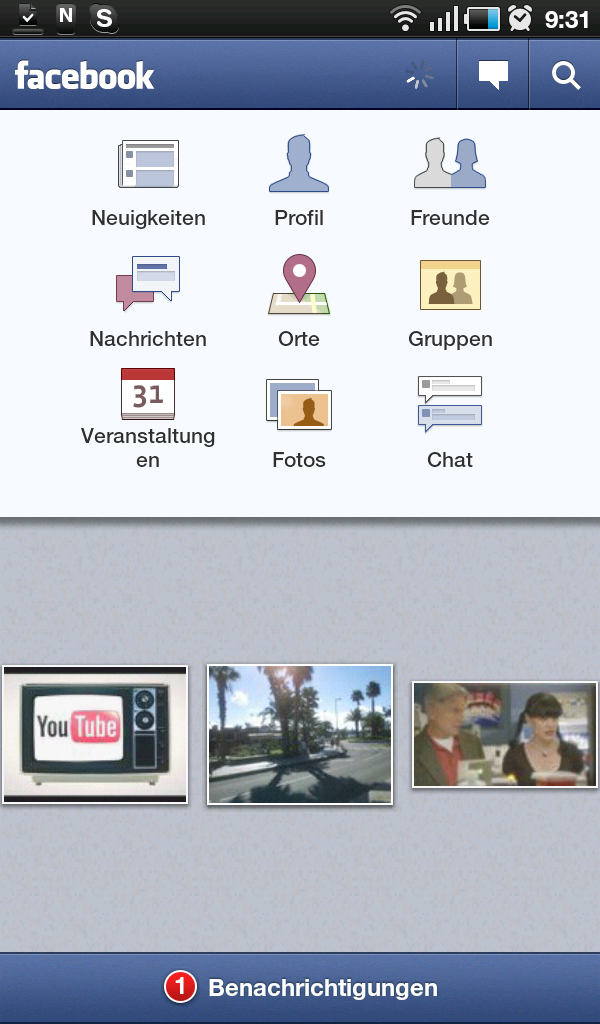
Task: Tap the alarm clock status icon
Action: pyautogui.click(x=520, y=18)
